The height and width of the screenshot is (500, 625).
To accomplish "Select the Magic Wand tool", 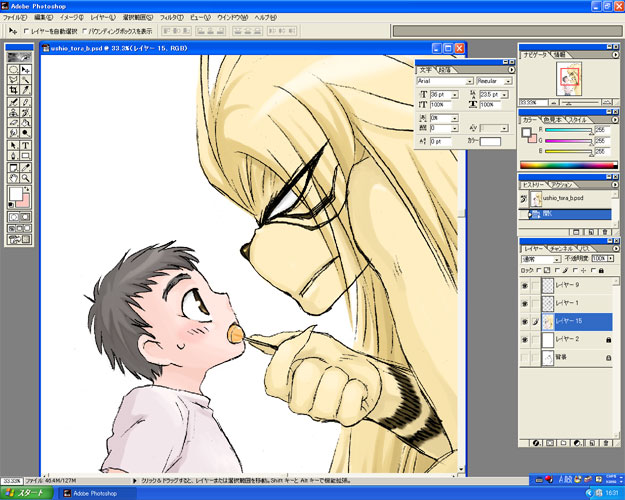I will [x=25, y=80].
